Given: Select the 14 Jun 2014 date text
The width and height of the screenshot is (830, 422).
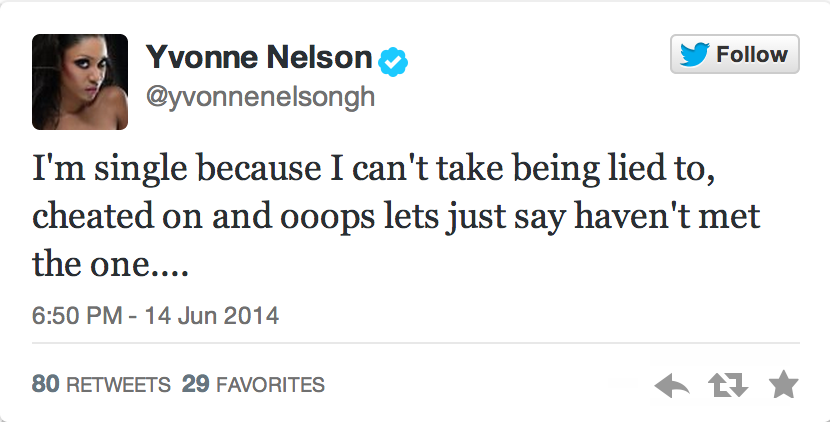Looking at the screenshot, I should click(212, 315).
